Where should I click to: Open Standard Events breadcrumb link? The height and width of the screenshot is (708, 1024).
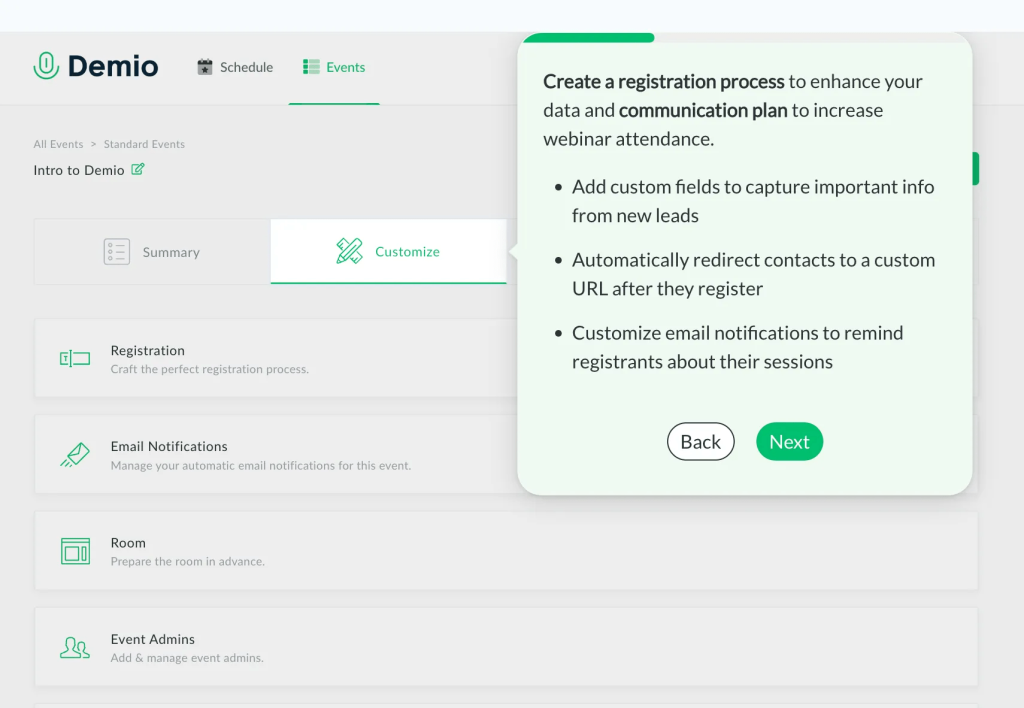[x=144, y=144]
